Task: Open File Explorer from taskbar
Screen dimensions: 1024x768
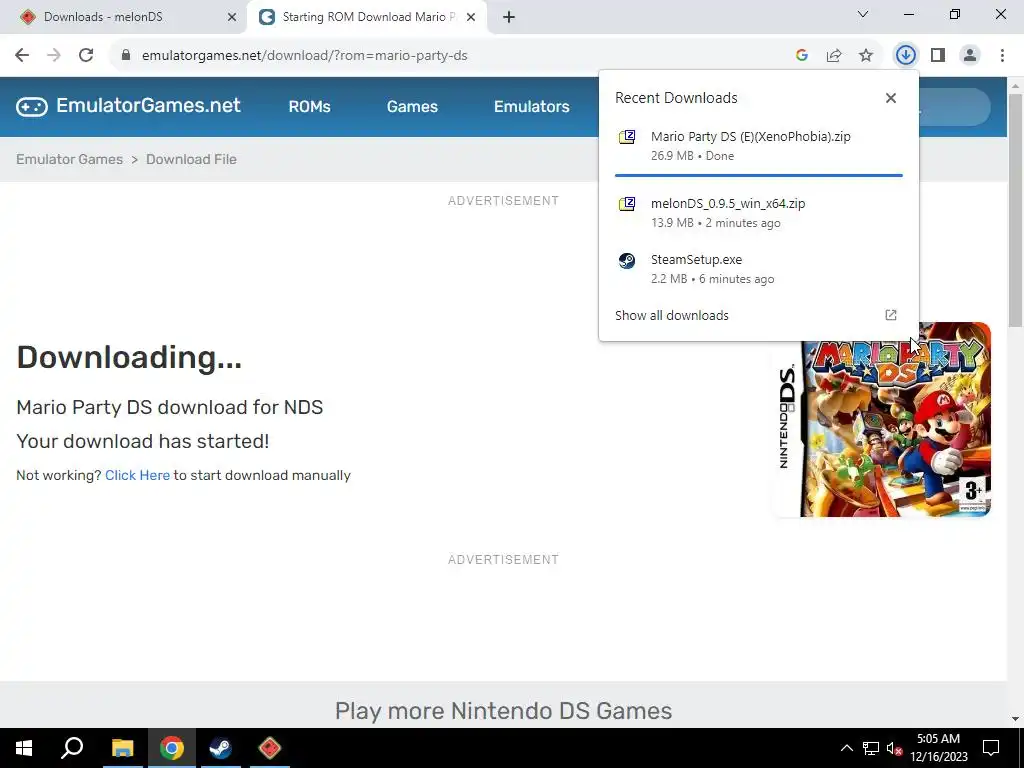Action: [x=122, y=748]
